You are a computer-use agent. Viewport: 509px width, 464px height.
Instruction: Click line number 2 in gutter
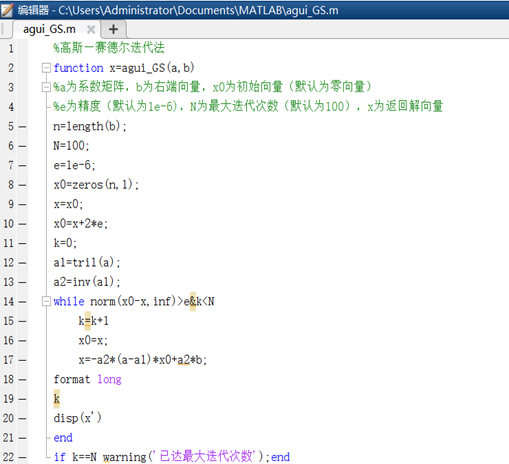[11, 68]
